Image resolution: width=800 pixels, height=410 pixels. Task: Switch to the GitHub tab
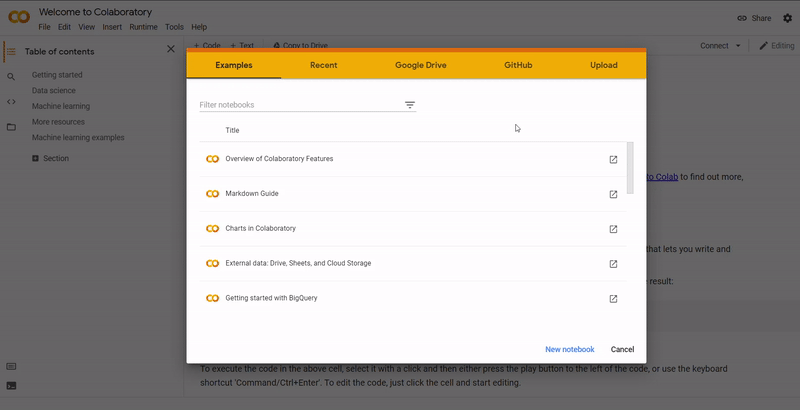coord(518,65)
